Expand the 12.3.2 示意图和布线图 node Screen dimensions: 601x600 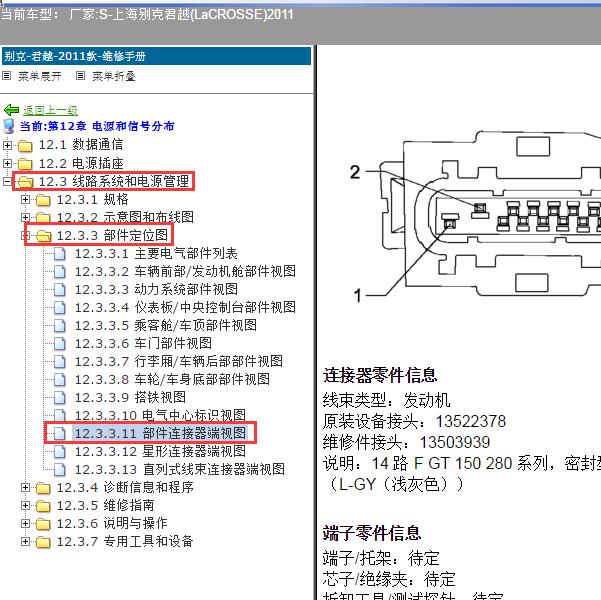click(25, 217)
